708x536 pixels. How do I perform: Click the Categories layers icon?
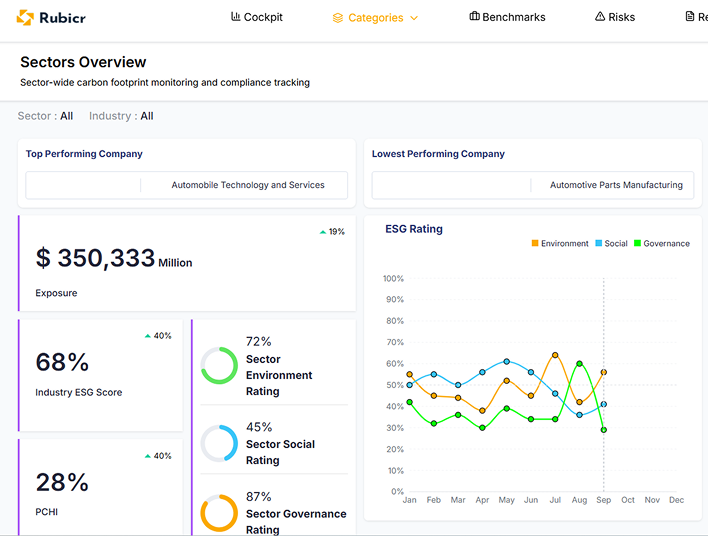point(338,18)
